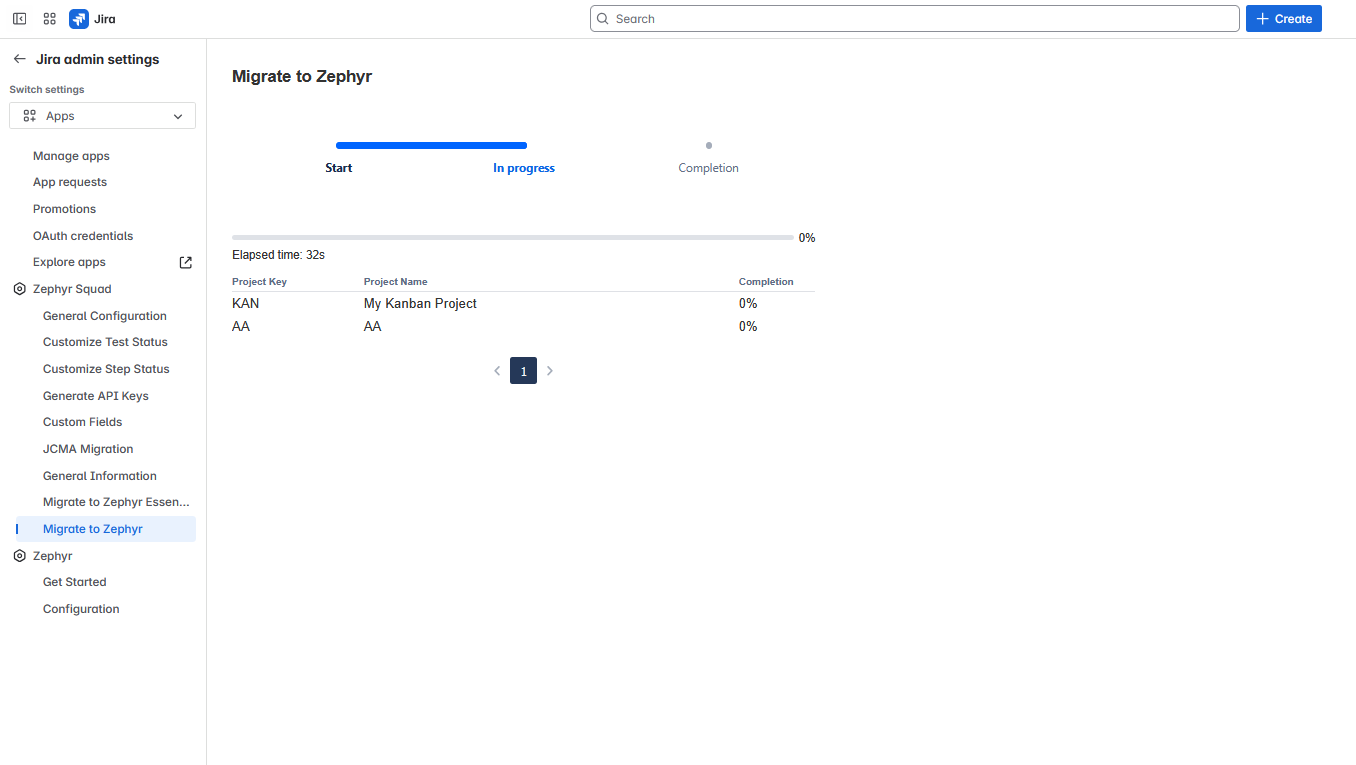Click the Jira logo
Screen dimensions: 1356x765
tap(79, 18)
